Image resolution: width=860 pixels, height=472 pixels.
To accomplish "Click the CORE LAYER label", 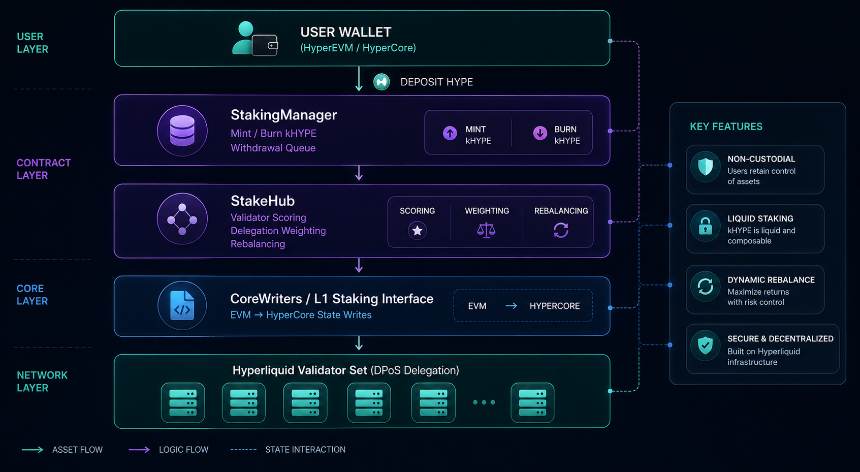I will click(x=32, y=294).
